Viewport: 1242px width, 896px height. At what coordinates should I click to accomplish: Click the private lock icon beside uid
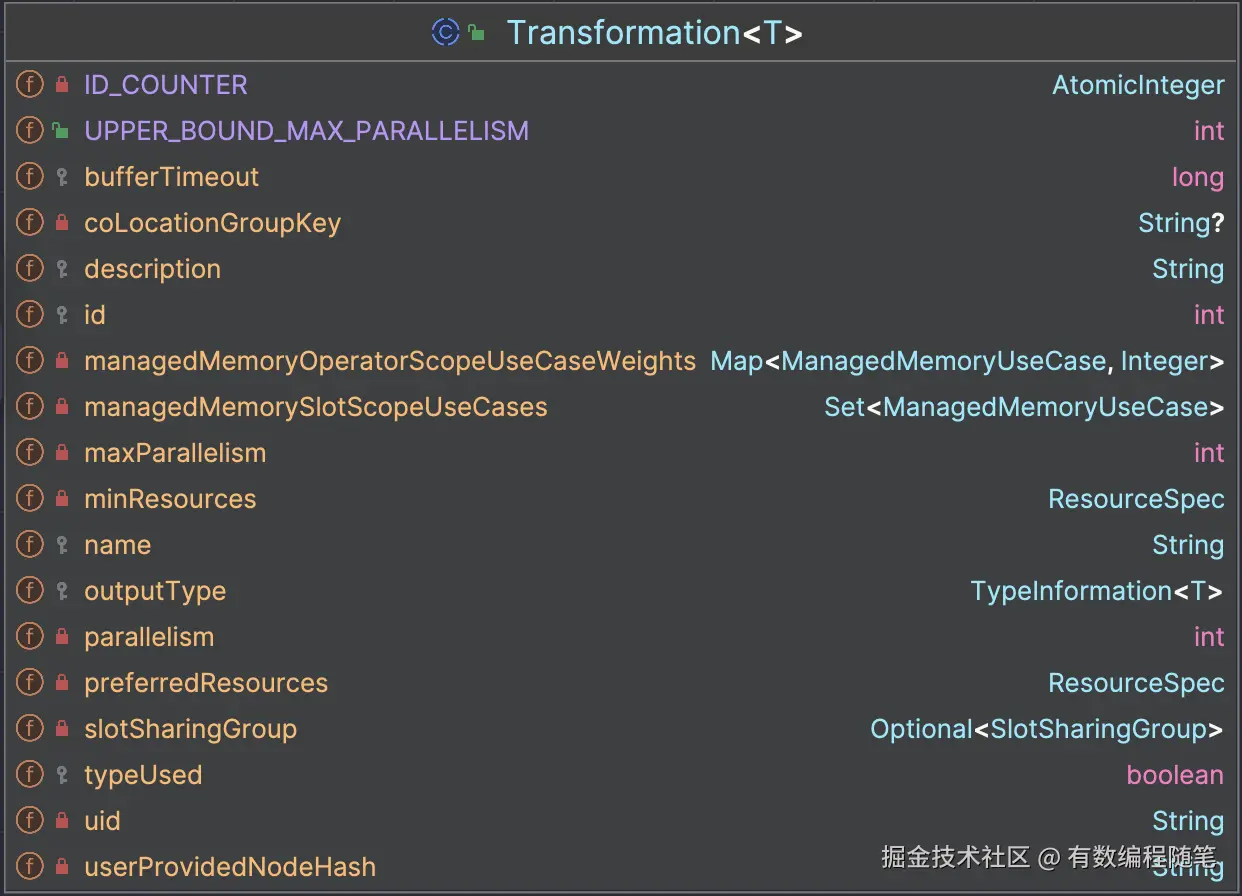(62, 821)
